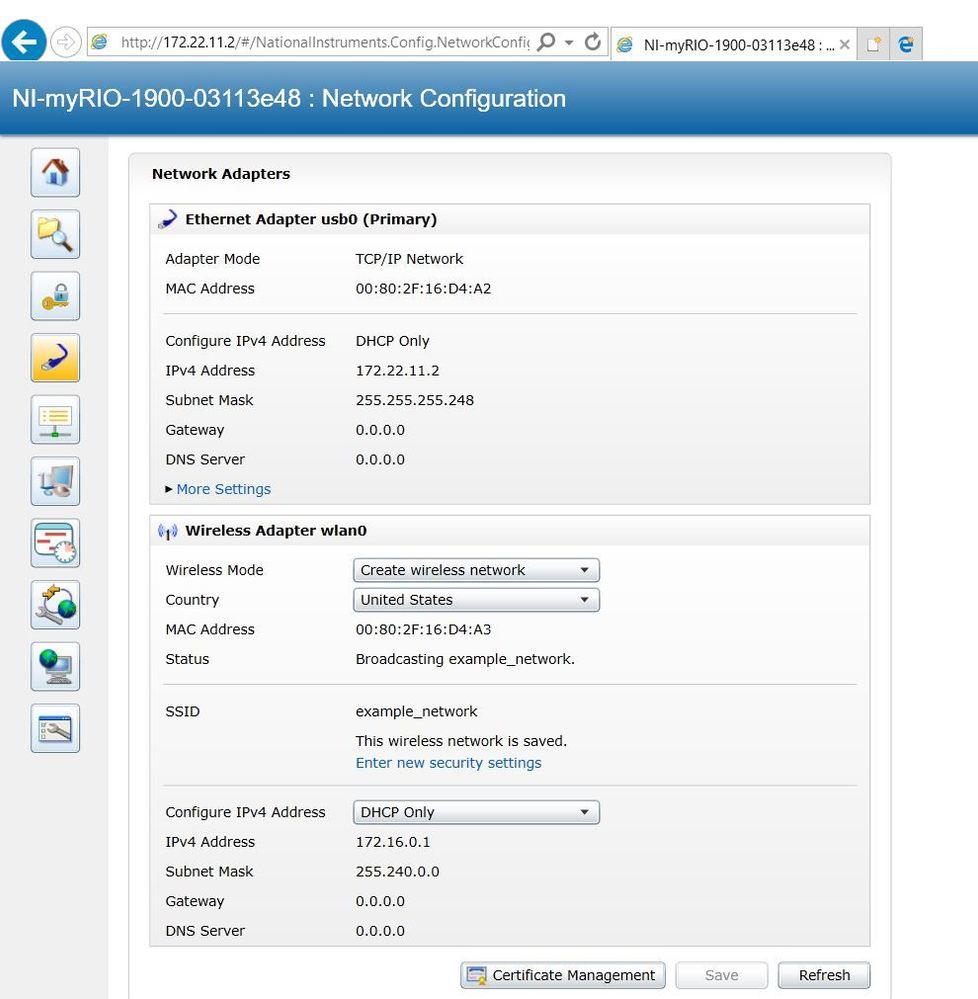Image resolution: width=978 pixels, height=999 pixels.
Task: Open Certificate Management
Action: (563, 975)
